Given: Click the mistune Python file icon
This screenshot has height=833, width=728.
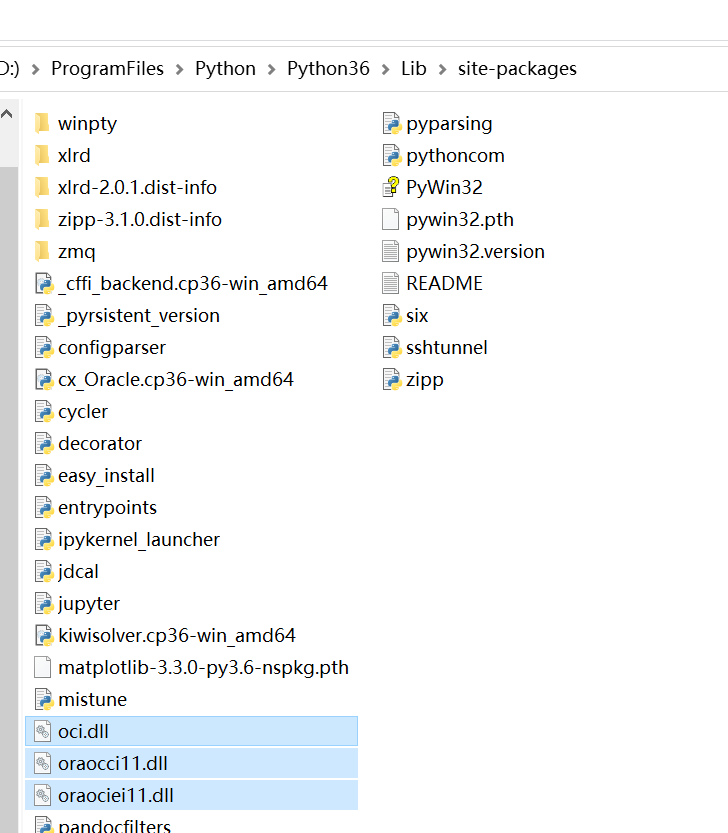Looking at the screenshot, I should (44, 699).
